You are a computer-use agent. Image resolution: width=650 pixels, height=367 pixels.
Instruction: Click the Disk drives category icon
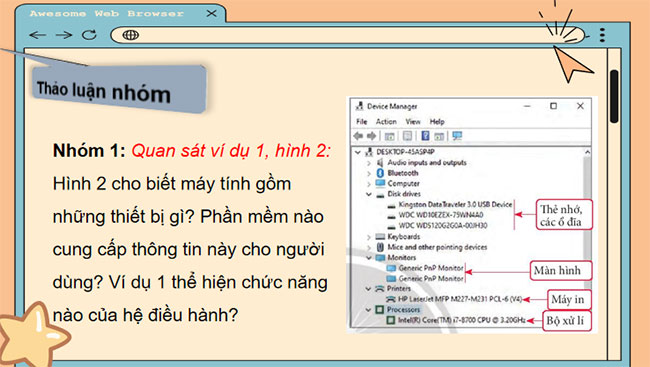(380, 194)
